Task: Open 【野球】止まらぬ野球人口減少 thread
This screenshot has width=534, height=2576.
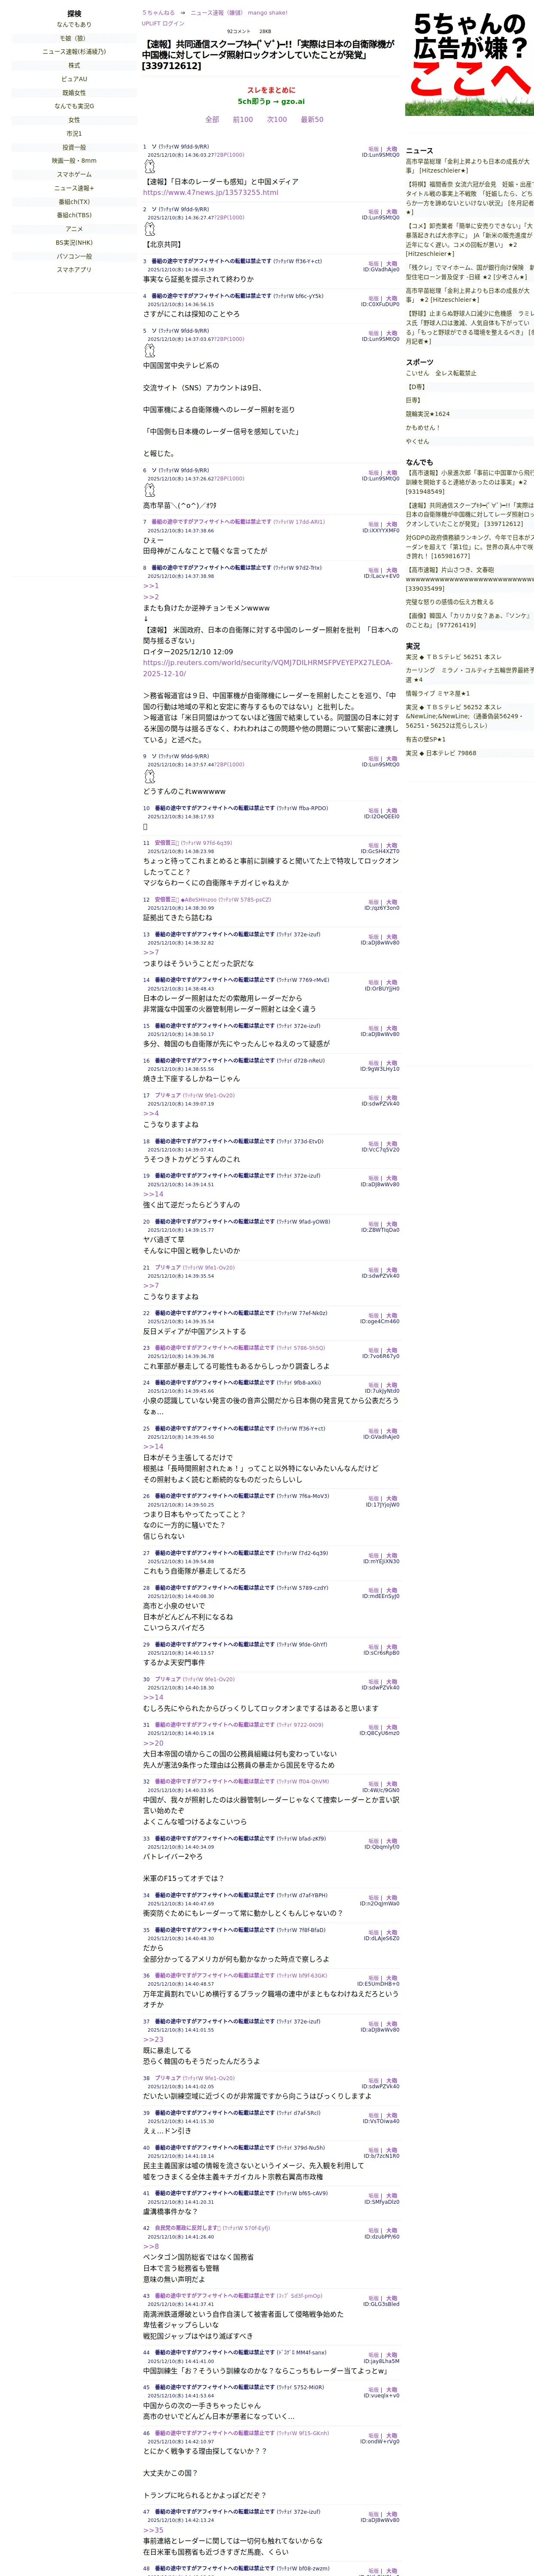Action: [469, 327]
